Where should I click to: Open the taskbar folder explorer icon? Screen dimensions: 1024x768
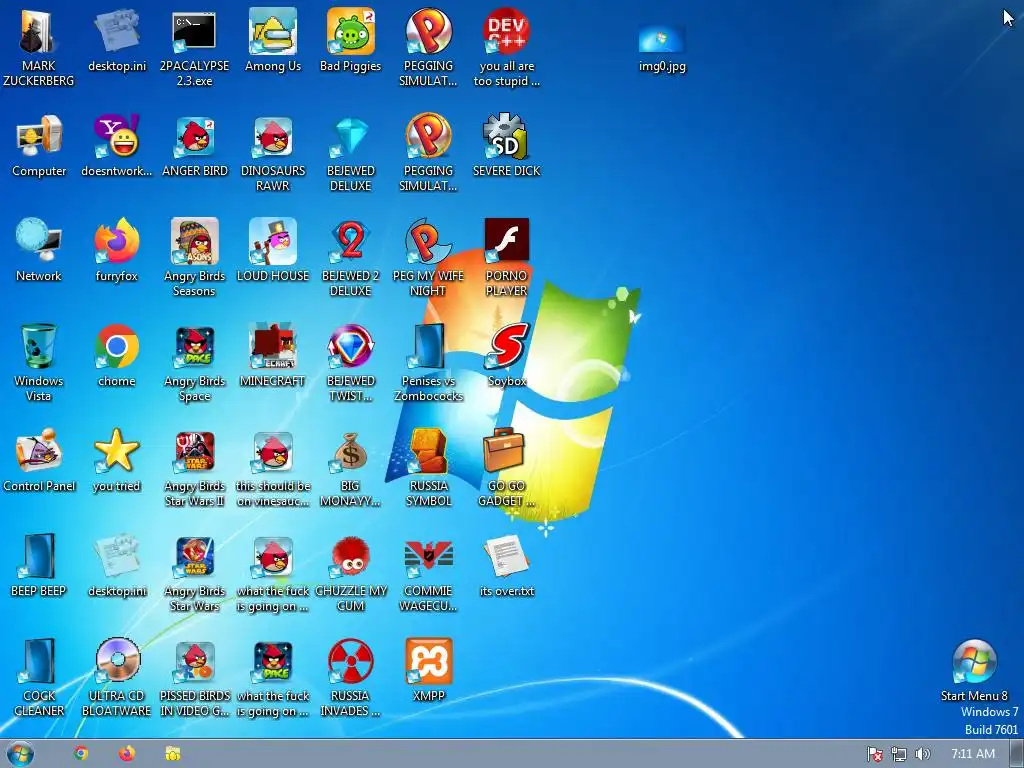[x=172, y=754]
